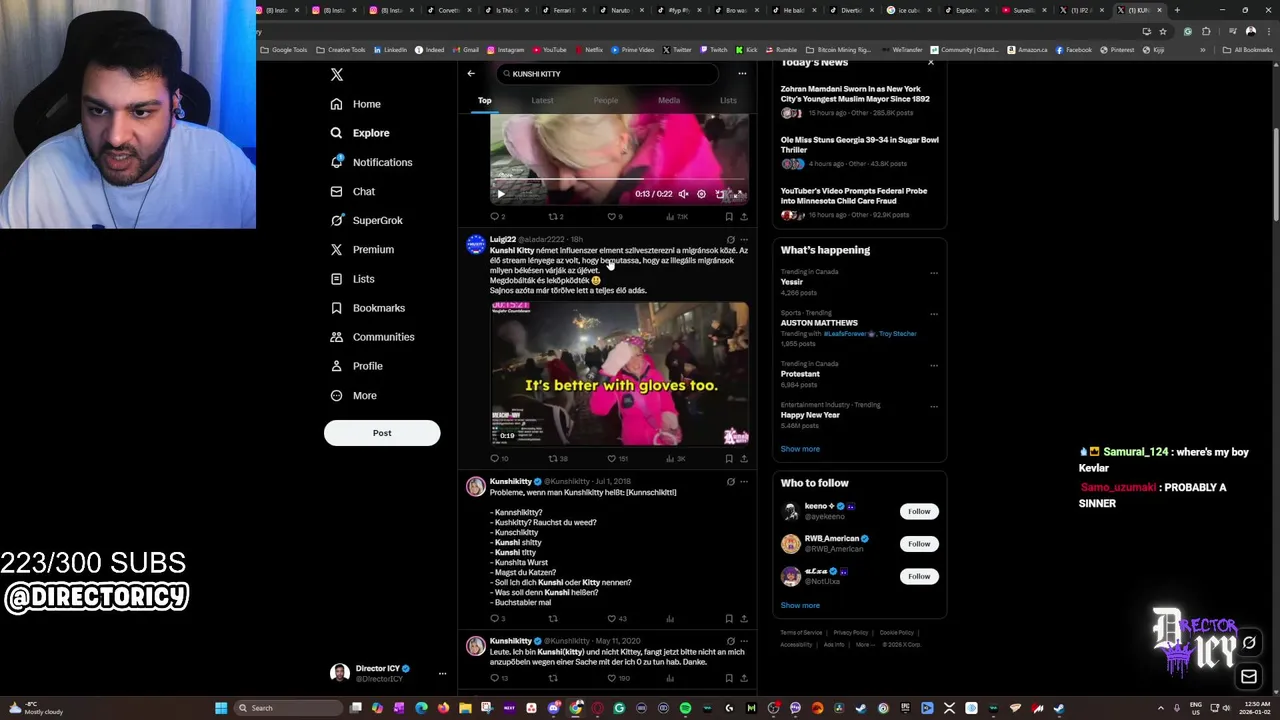Open the Grok floating button
1280x720 pixels.
coord(1249,643)
